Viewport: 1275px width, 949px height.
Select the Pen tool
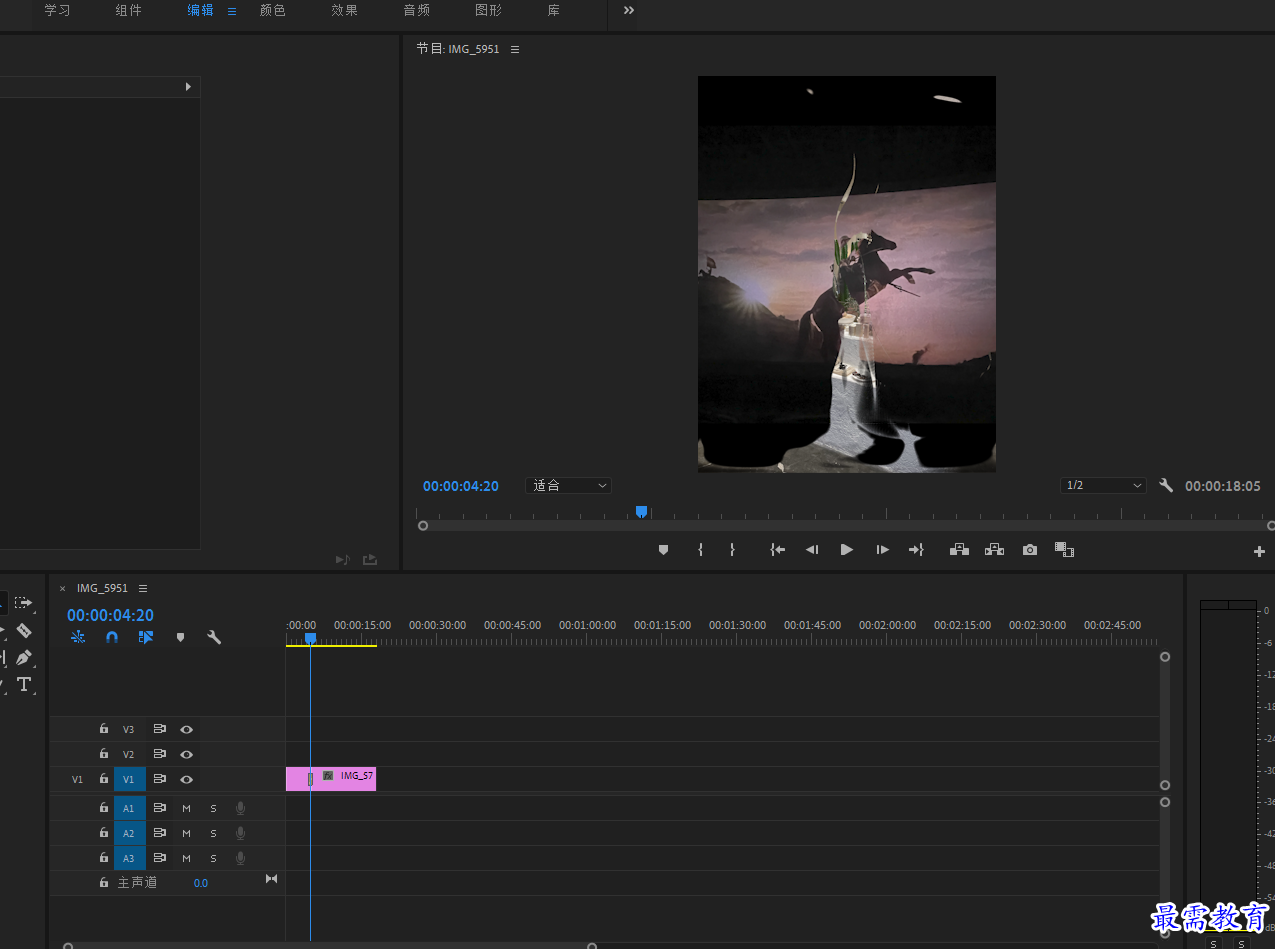[x=24, y=658]
